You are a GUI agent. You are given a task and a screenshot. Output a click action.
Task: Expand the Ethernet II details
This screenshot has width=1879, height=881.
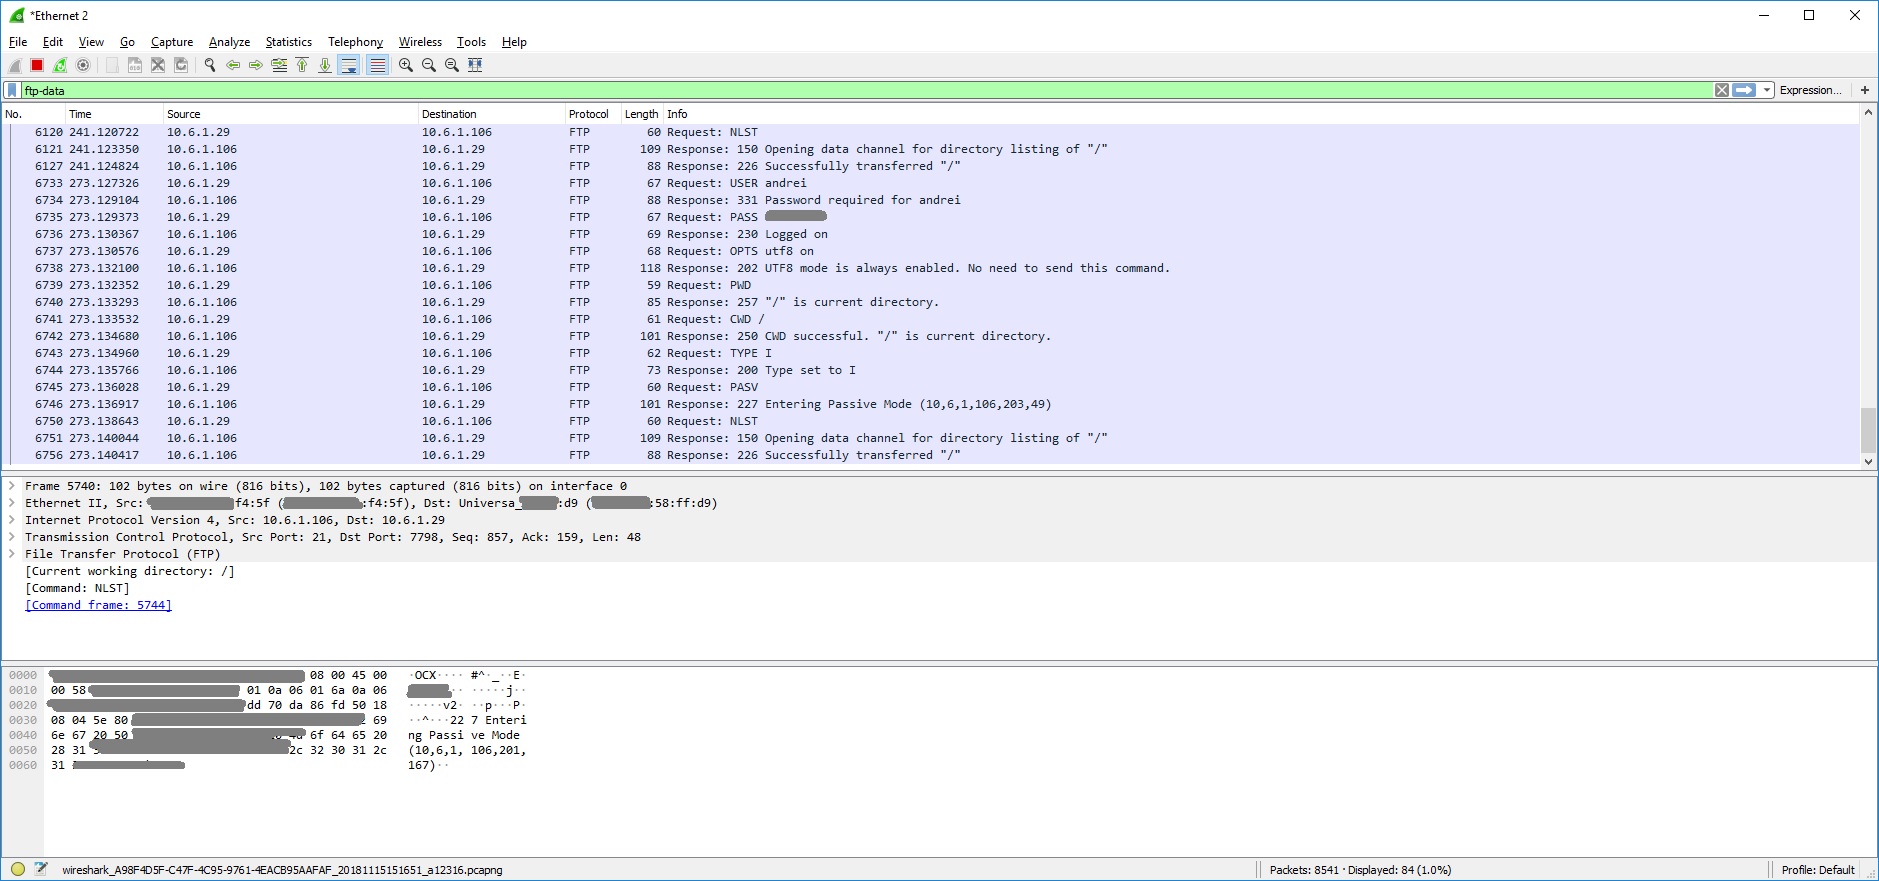pyautogui.click(x=12, y=503)
